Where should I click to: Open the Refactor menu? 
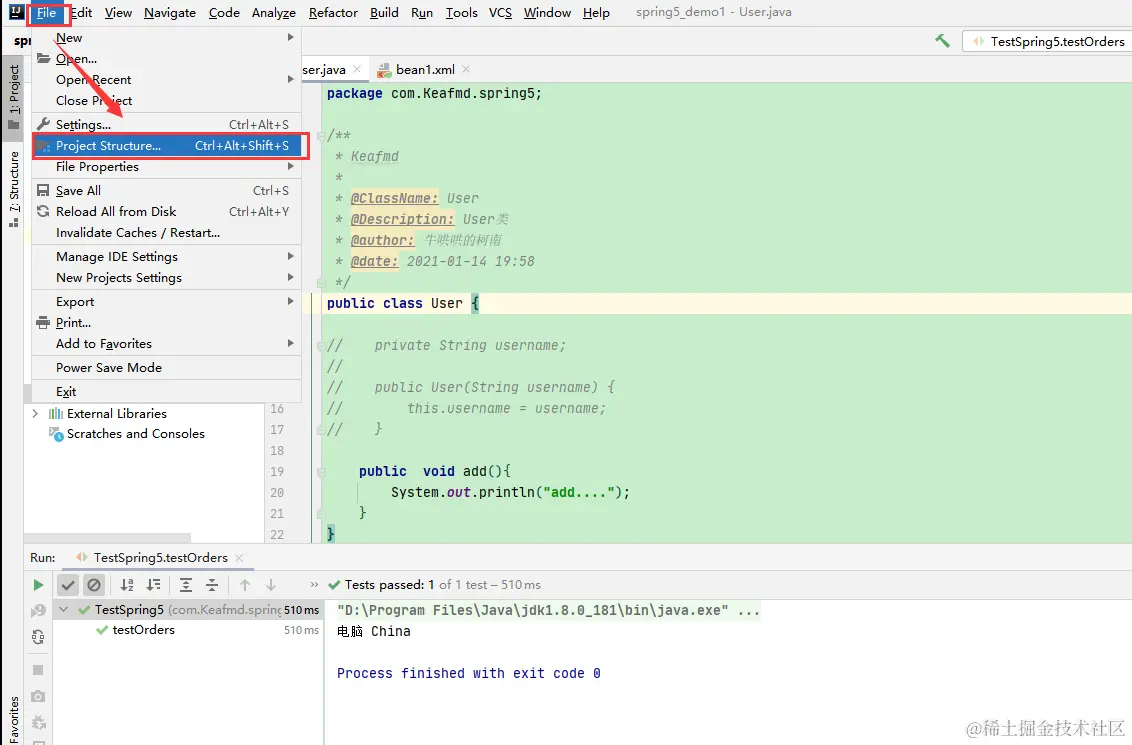[333, 12]
